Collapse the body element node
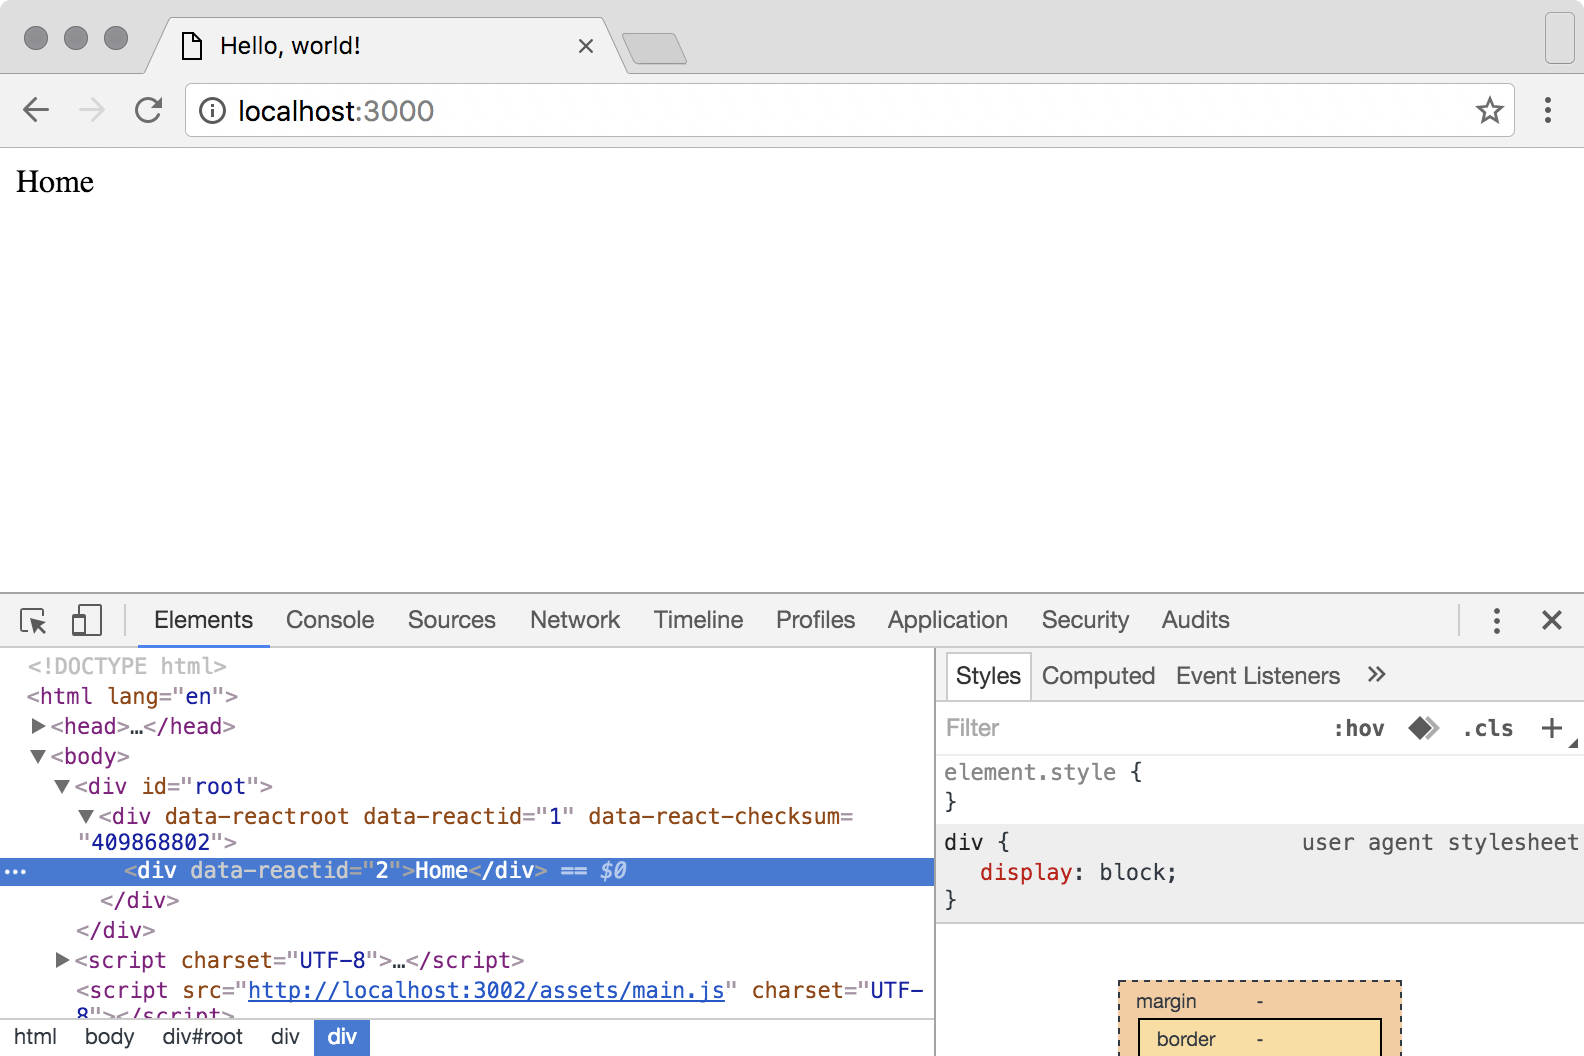The height and width of the screenshot is (1056, 1584). [x=38, y=756]
